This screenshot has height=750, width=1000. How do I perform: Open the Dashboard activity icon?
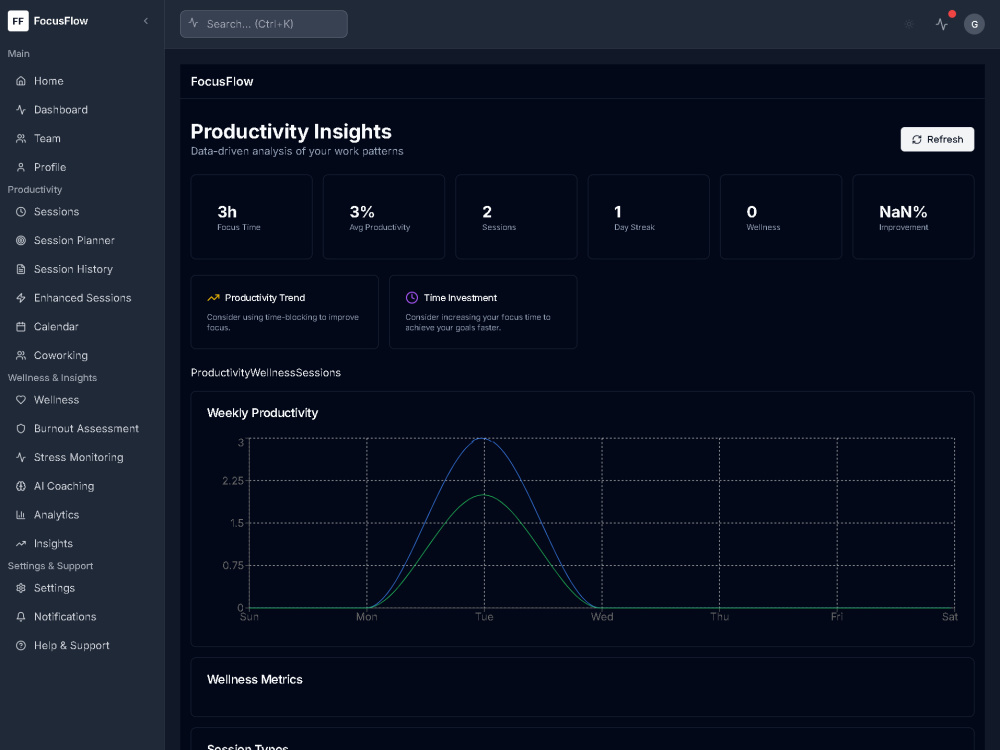pos(21,110)
